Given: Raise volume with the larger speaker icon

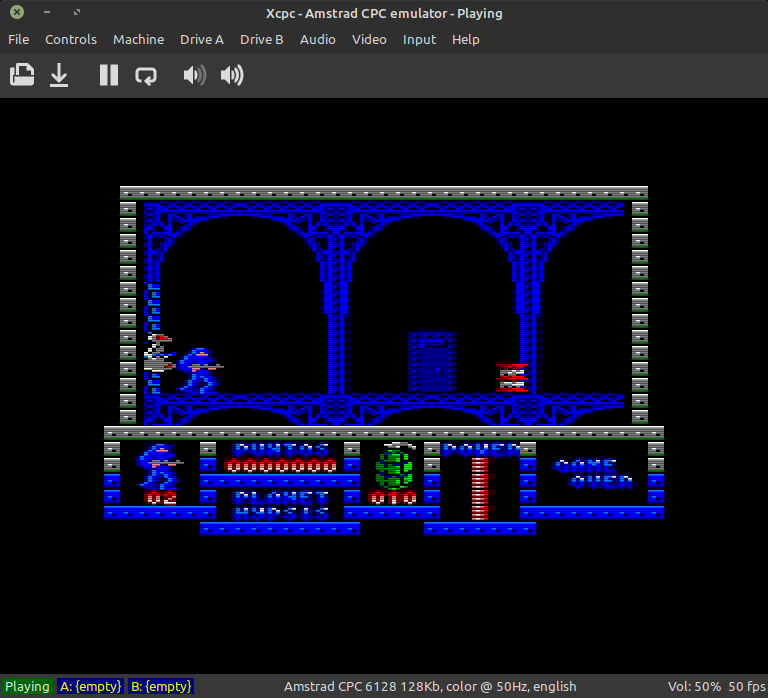Looking at the screenshot, I should click(232, 75).
